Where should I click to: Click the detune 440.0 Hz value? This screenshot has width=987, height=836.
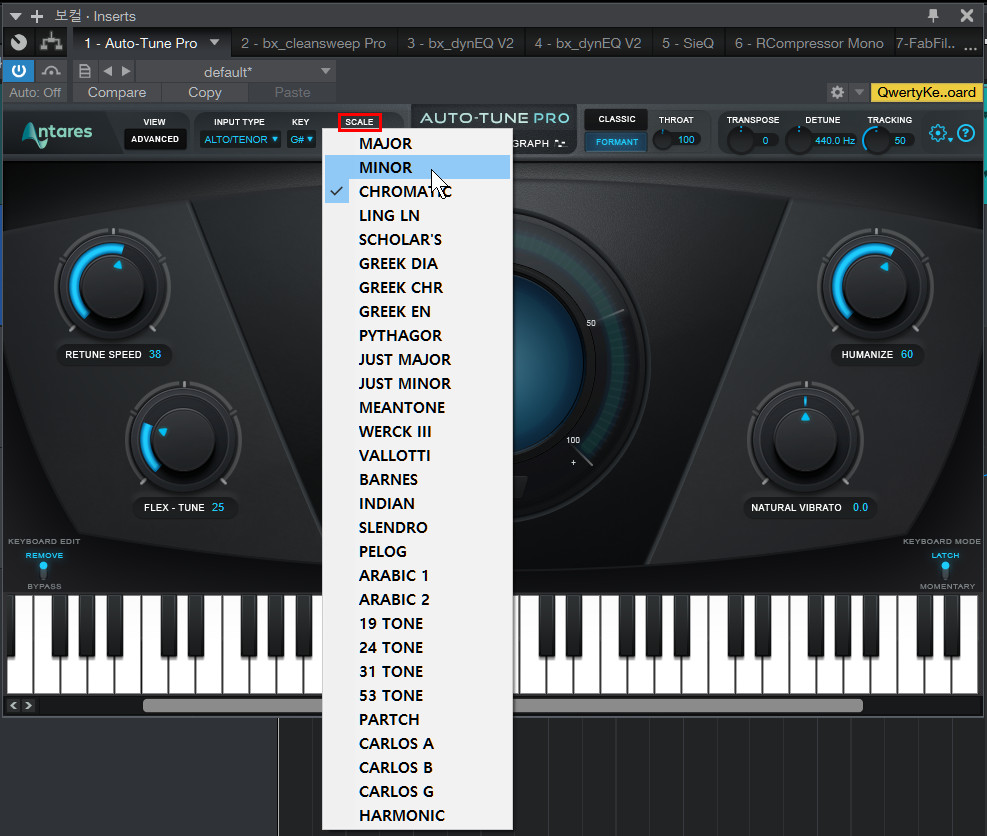pyautogui.click(x=835, y=140)
